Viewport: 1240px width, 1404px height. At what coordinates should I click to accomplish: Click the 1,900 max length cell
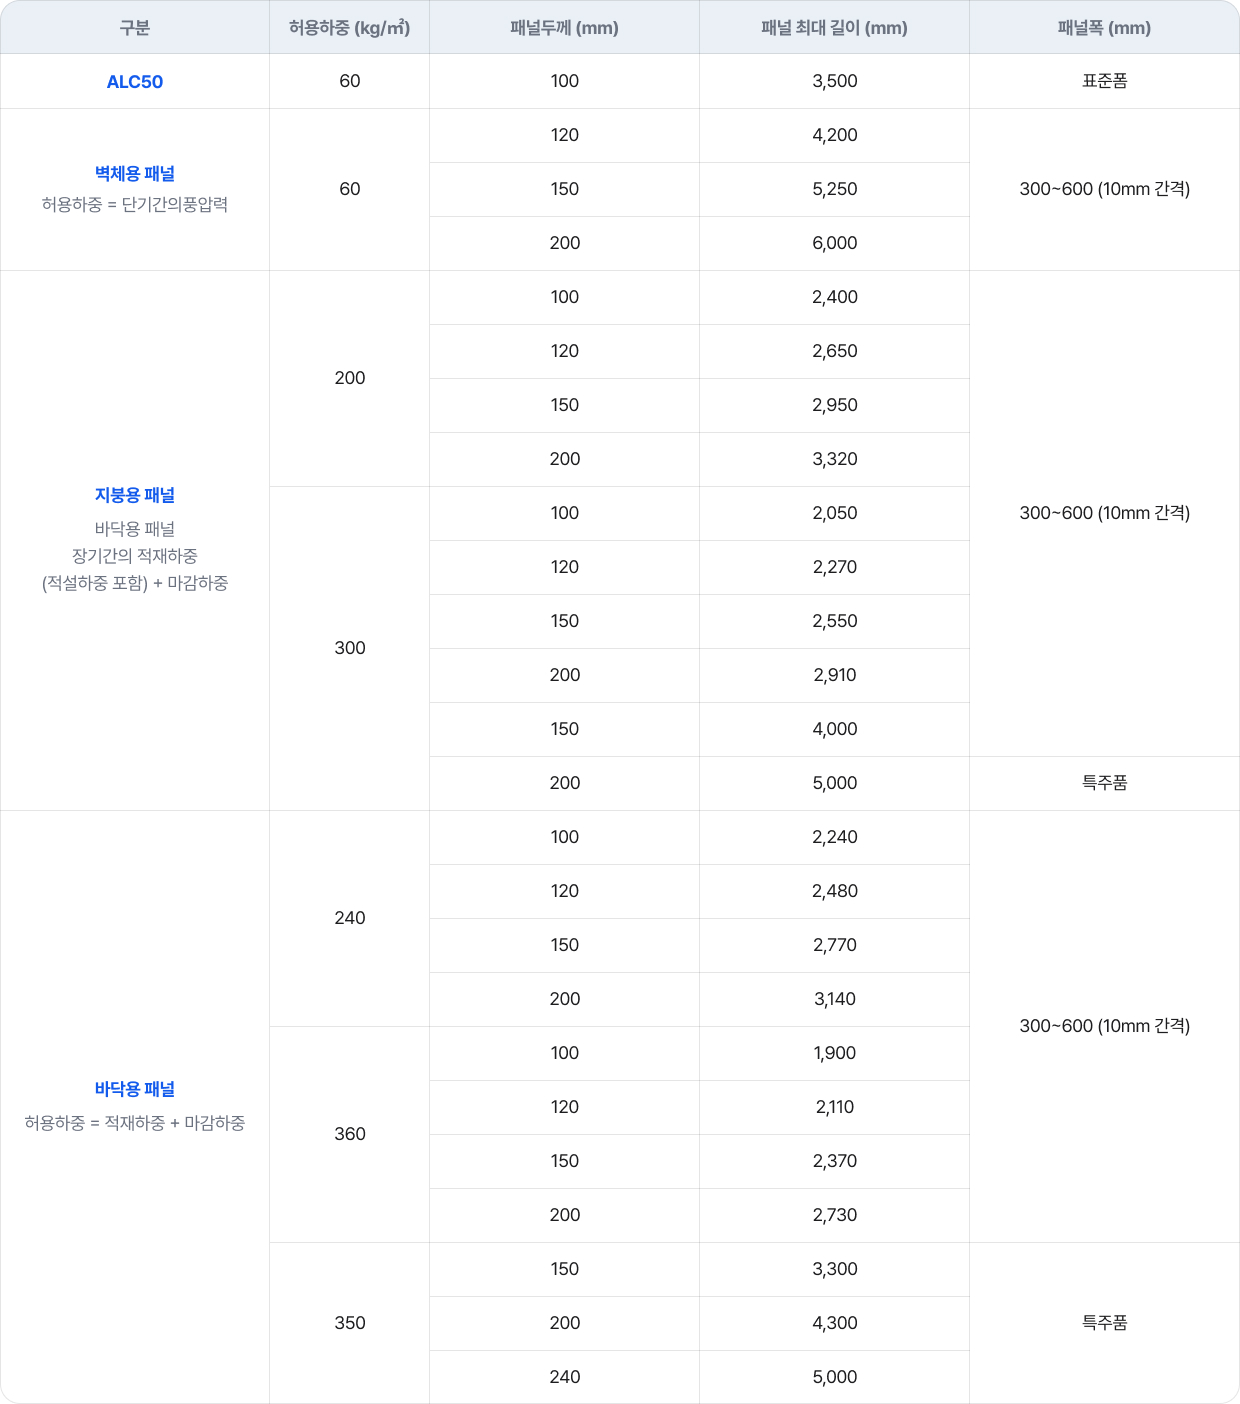[834, 1054]
